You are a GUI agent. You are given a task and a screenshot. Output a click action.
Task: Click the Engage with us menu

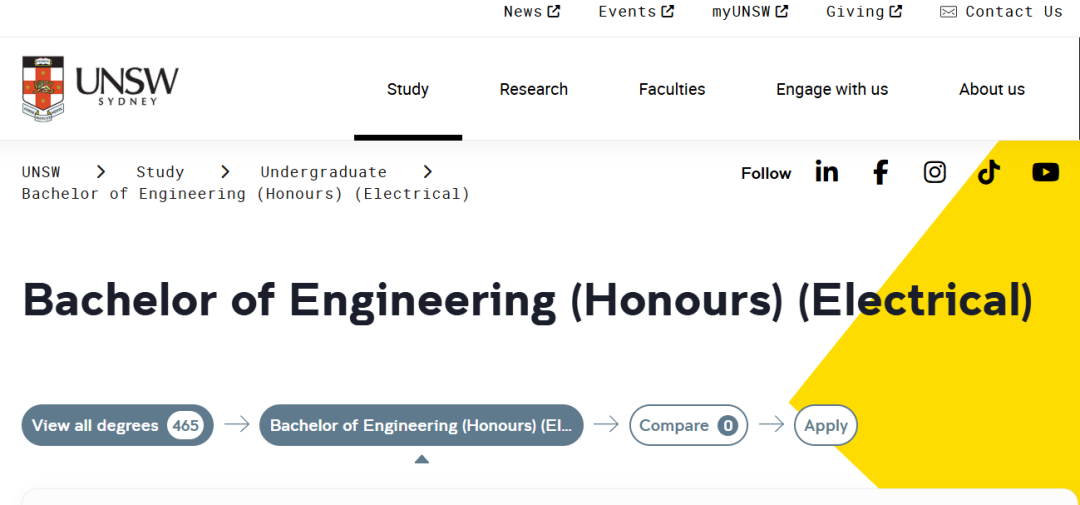click(x=832, y=89)
